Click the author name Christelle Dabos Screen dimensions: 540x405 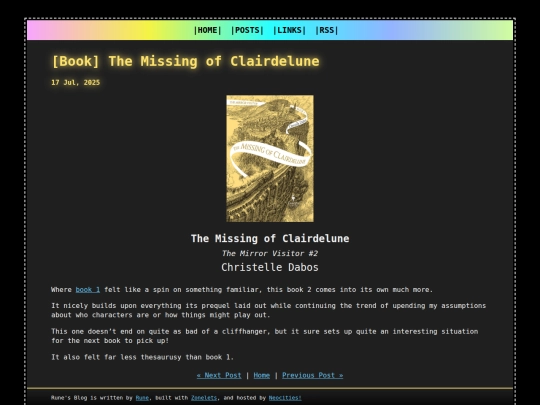pos(270,267)
